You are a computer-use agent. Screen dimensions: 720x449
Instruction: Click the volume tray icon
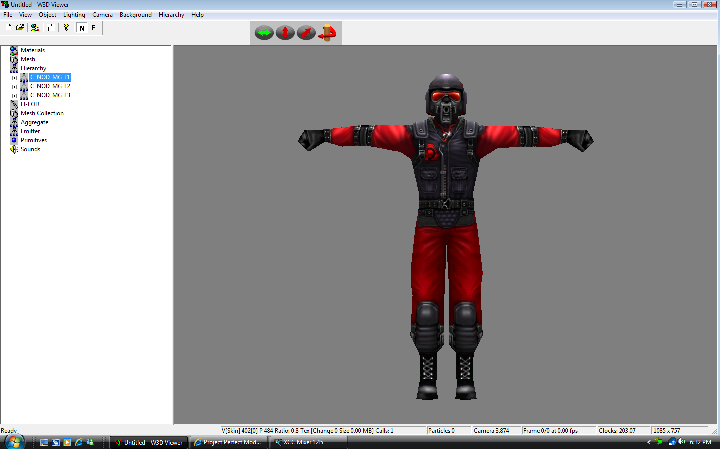coord(681,442)
